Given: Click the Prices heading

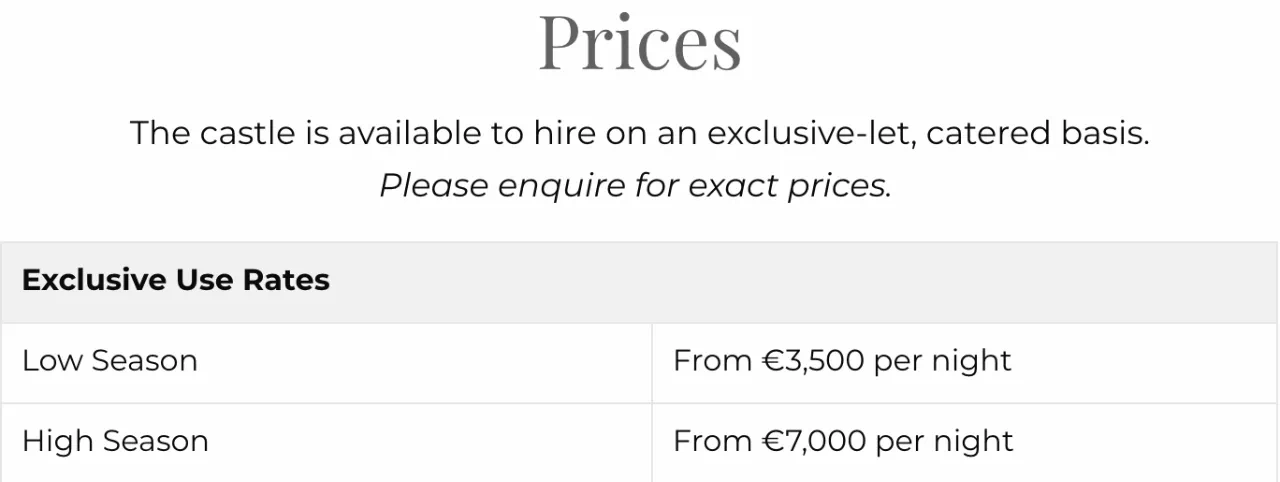Looking at the screenshot, I should pyautogui.click(x=640, y=41).
